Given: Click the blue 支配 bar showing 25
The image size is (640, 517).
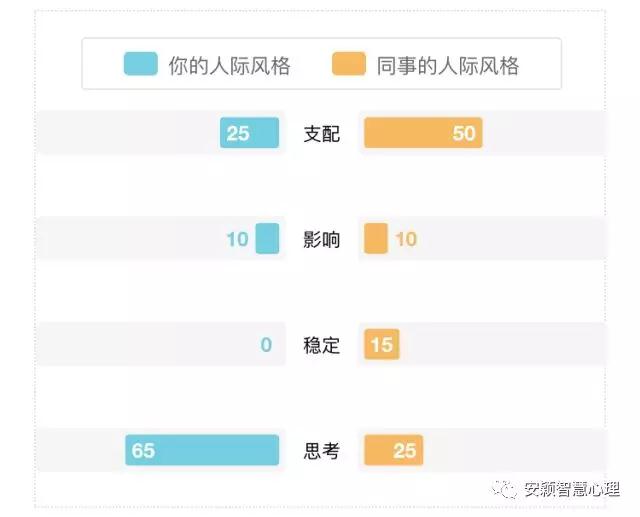Looking at the screenshot, I should tap(249, 133).
